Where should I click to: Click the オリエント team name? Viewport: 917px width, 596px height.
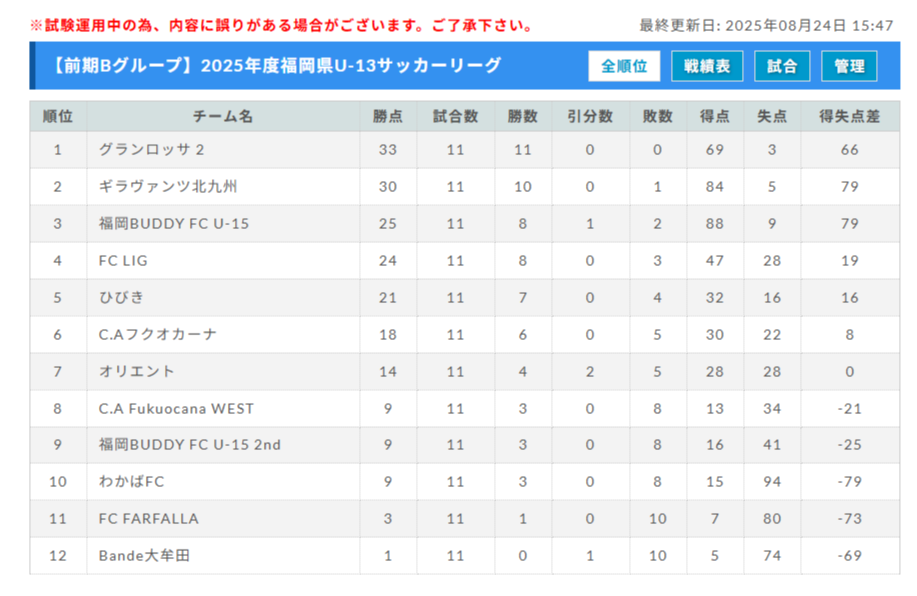coord(136,371)
